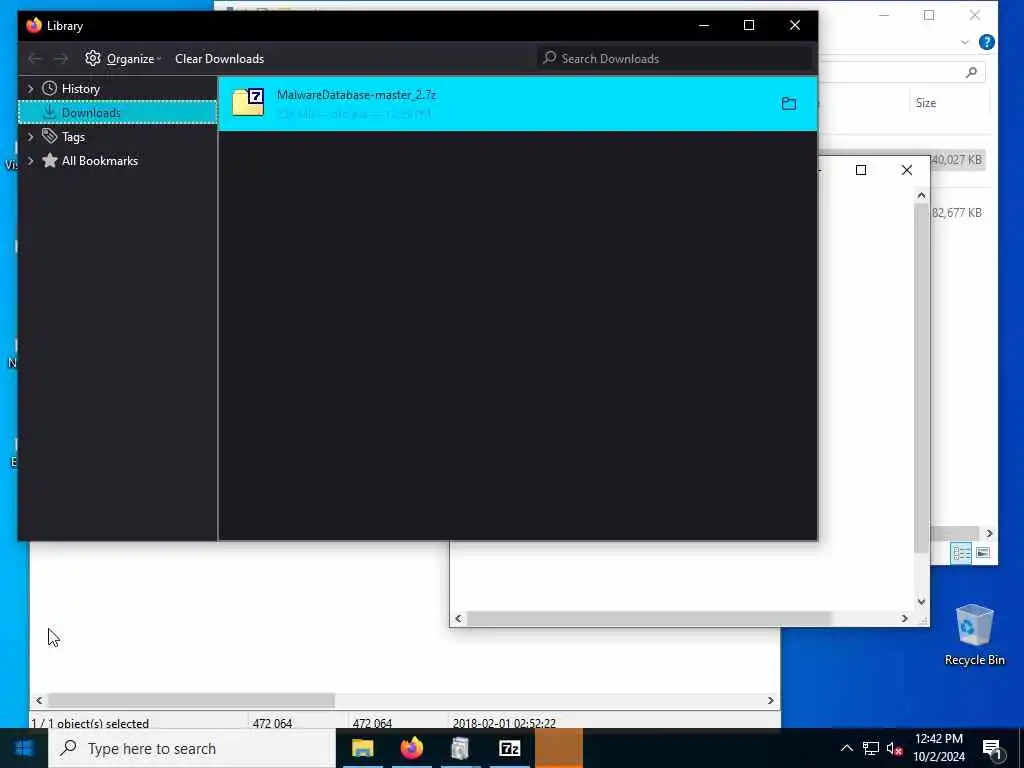Click the Library back arrow
This screenshot has width=1024, height=768.
pyautogui.click(x=35, y=59)
